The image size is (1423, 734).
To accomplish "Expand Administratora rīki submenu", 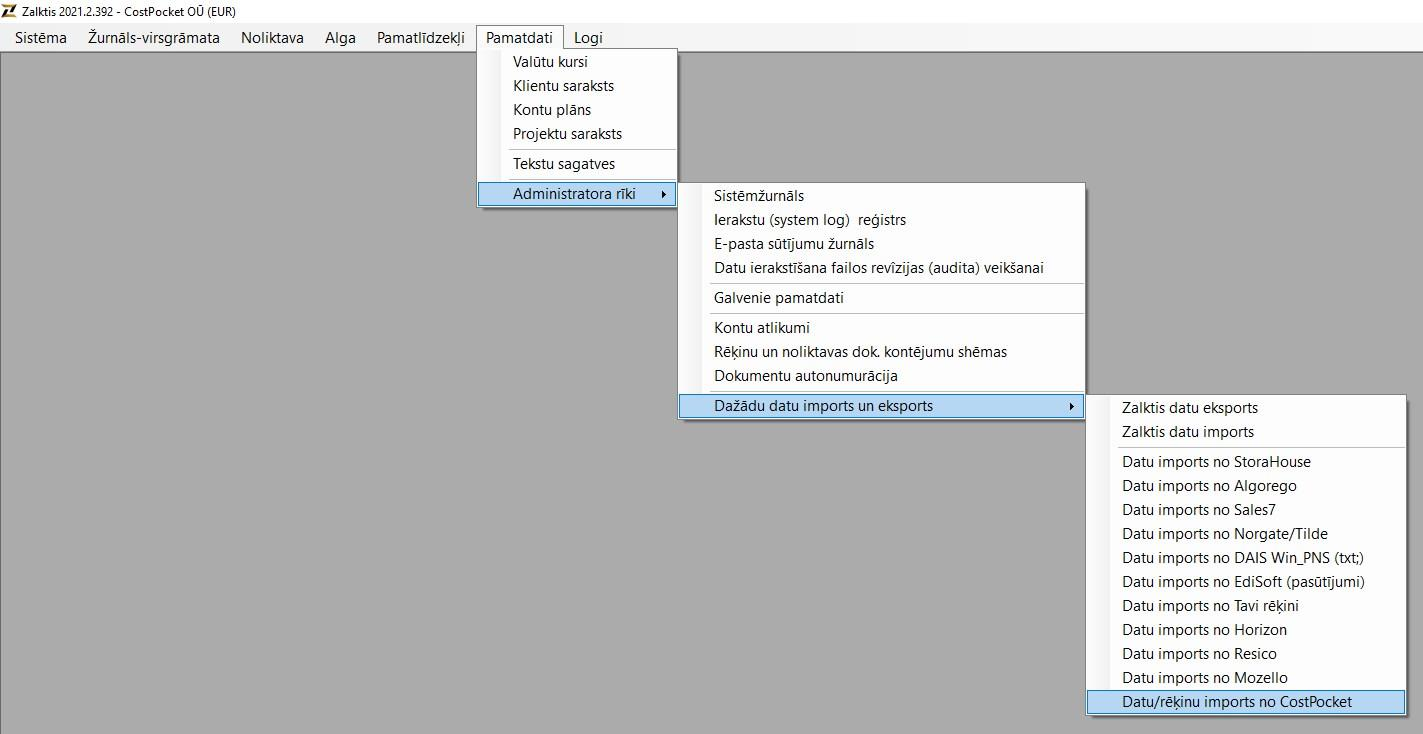I will [x=578, y=194].
